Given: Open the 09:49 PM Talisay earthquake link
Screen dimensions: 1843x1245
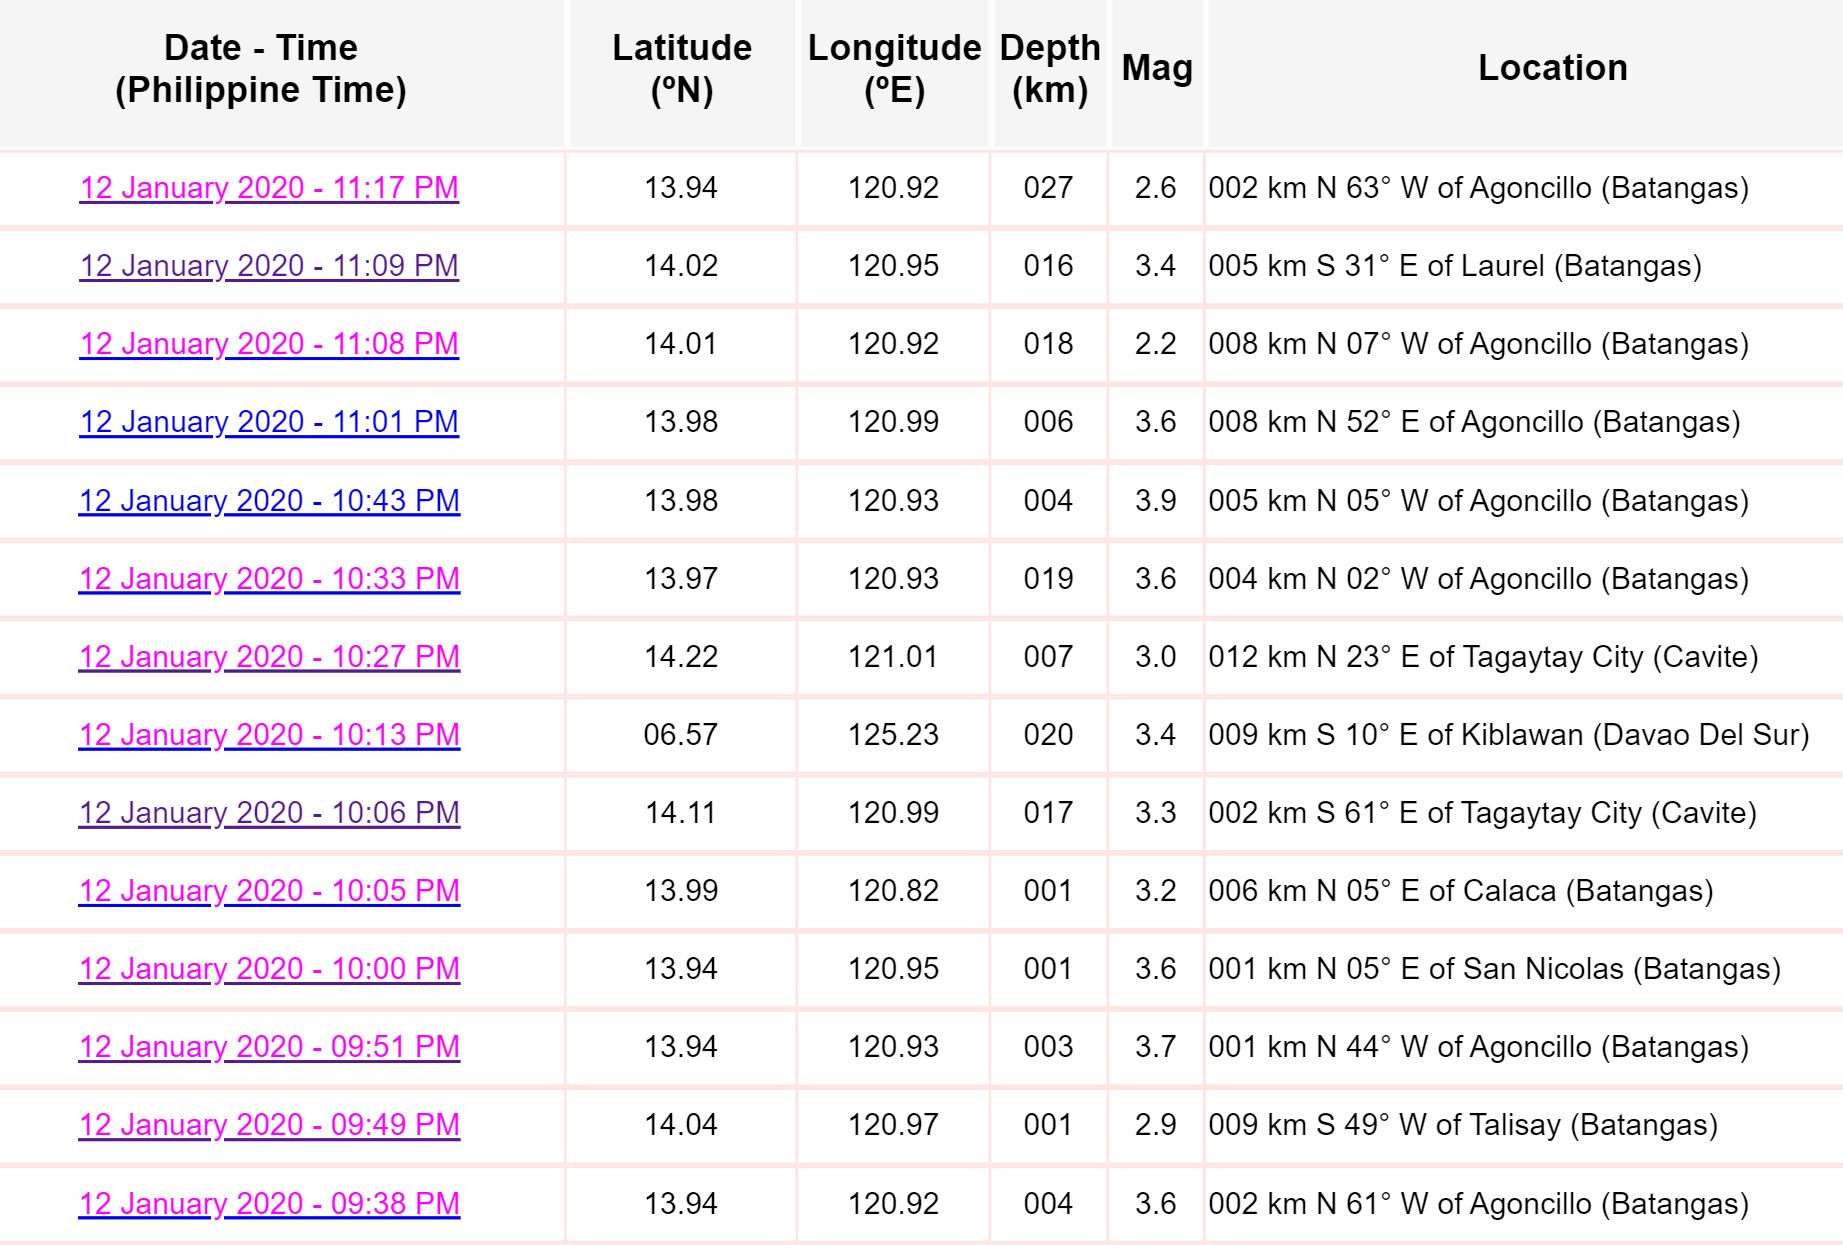Looking at the screenshot, I should [x=269, y=1125].
